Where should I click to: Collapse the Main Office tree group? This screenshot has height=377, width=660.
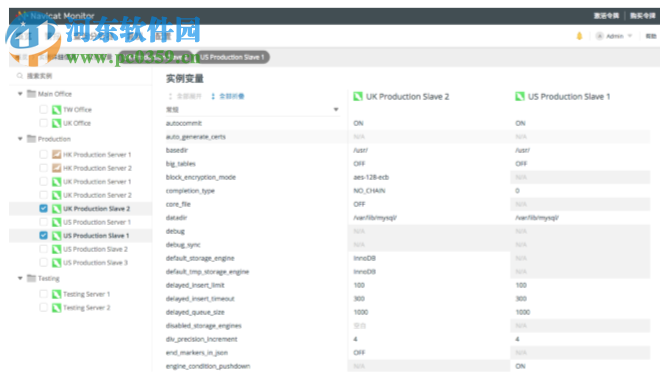[x=20, y=93]
